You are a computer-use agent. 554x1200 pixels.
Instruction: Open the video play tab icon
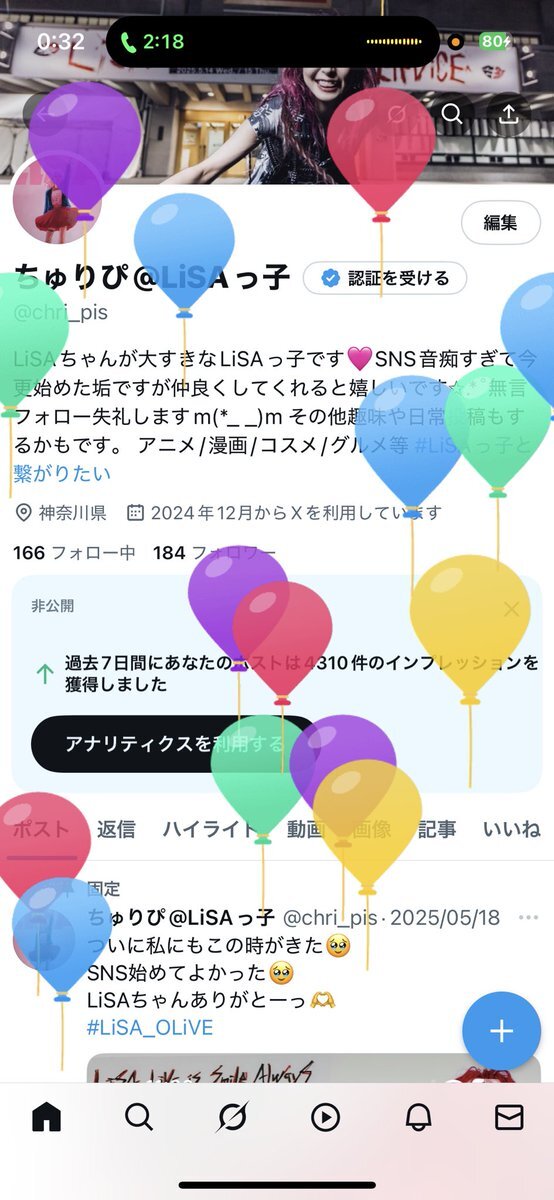tap(325, 1117)
